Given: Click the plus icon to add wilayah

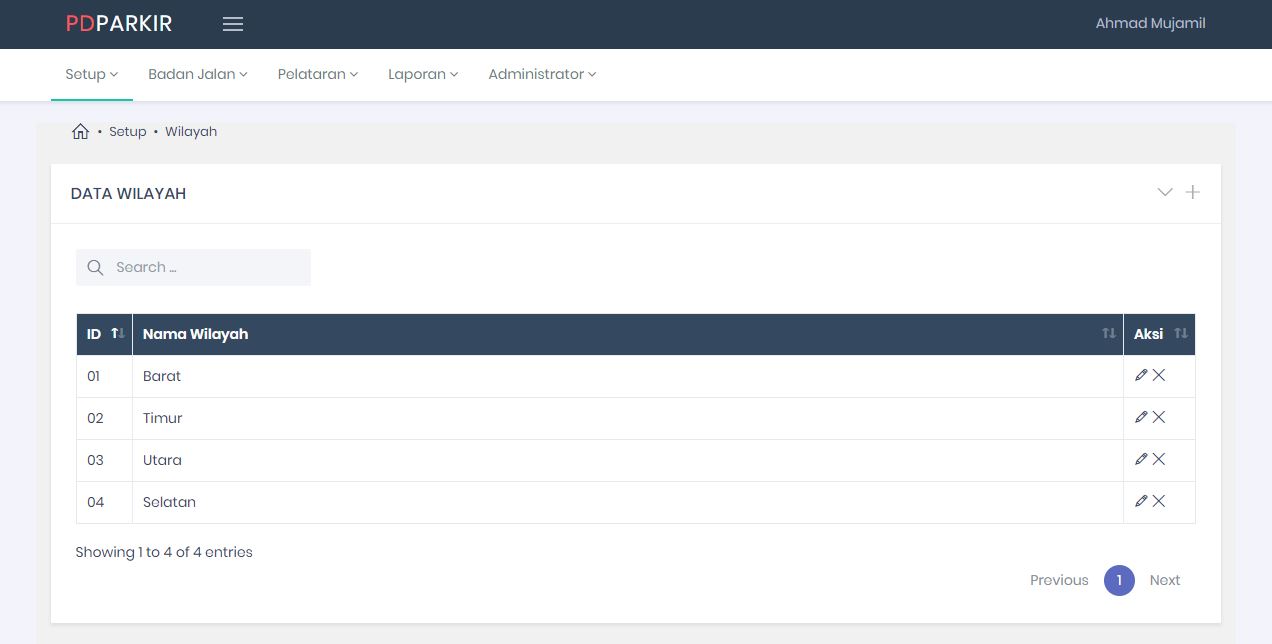Looking at the screenshot, I should pos(1192,192).
